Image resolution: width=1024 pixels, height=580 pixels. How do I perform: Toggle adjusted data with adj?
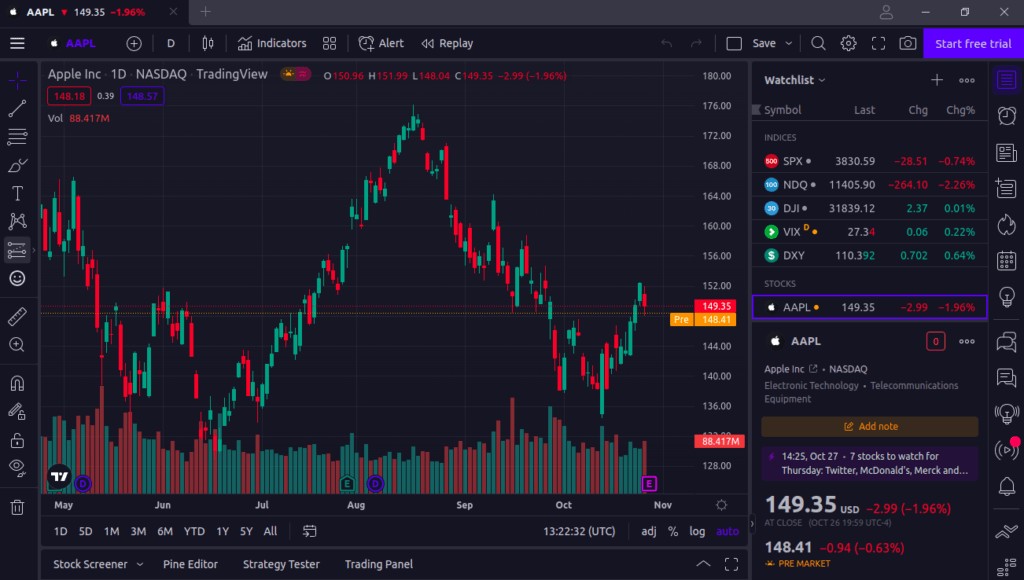648,531
